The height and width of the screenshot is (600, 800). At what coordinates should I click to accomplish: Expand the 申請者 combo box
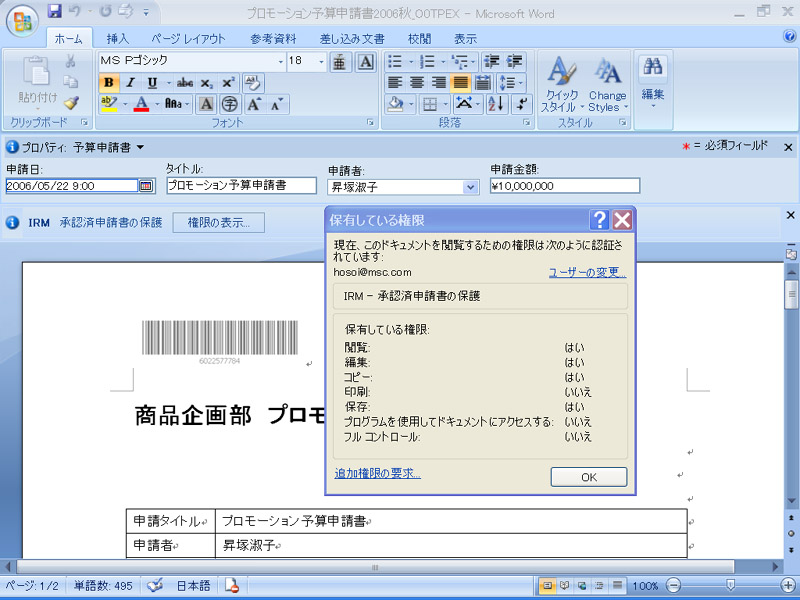(x=471, y=187)
